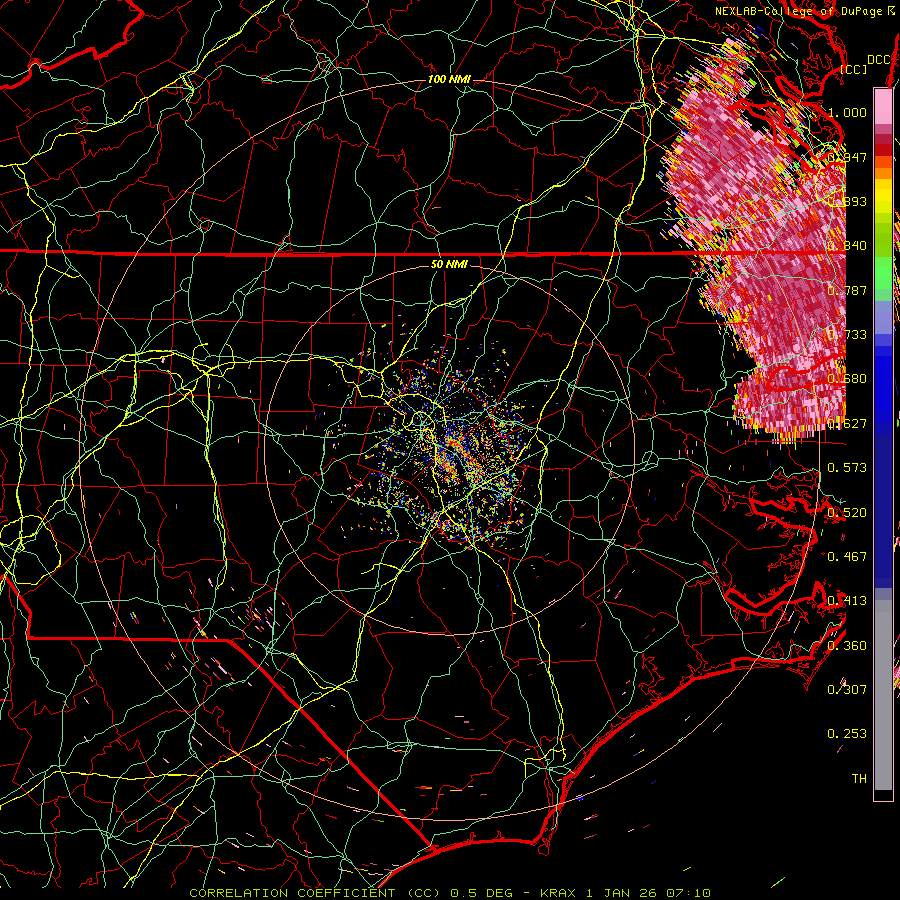Click the 0.467 legend value
This screenshot has height=900, width=900.
pyautogui.click(x=847, y=556)
